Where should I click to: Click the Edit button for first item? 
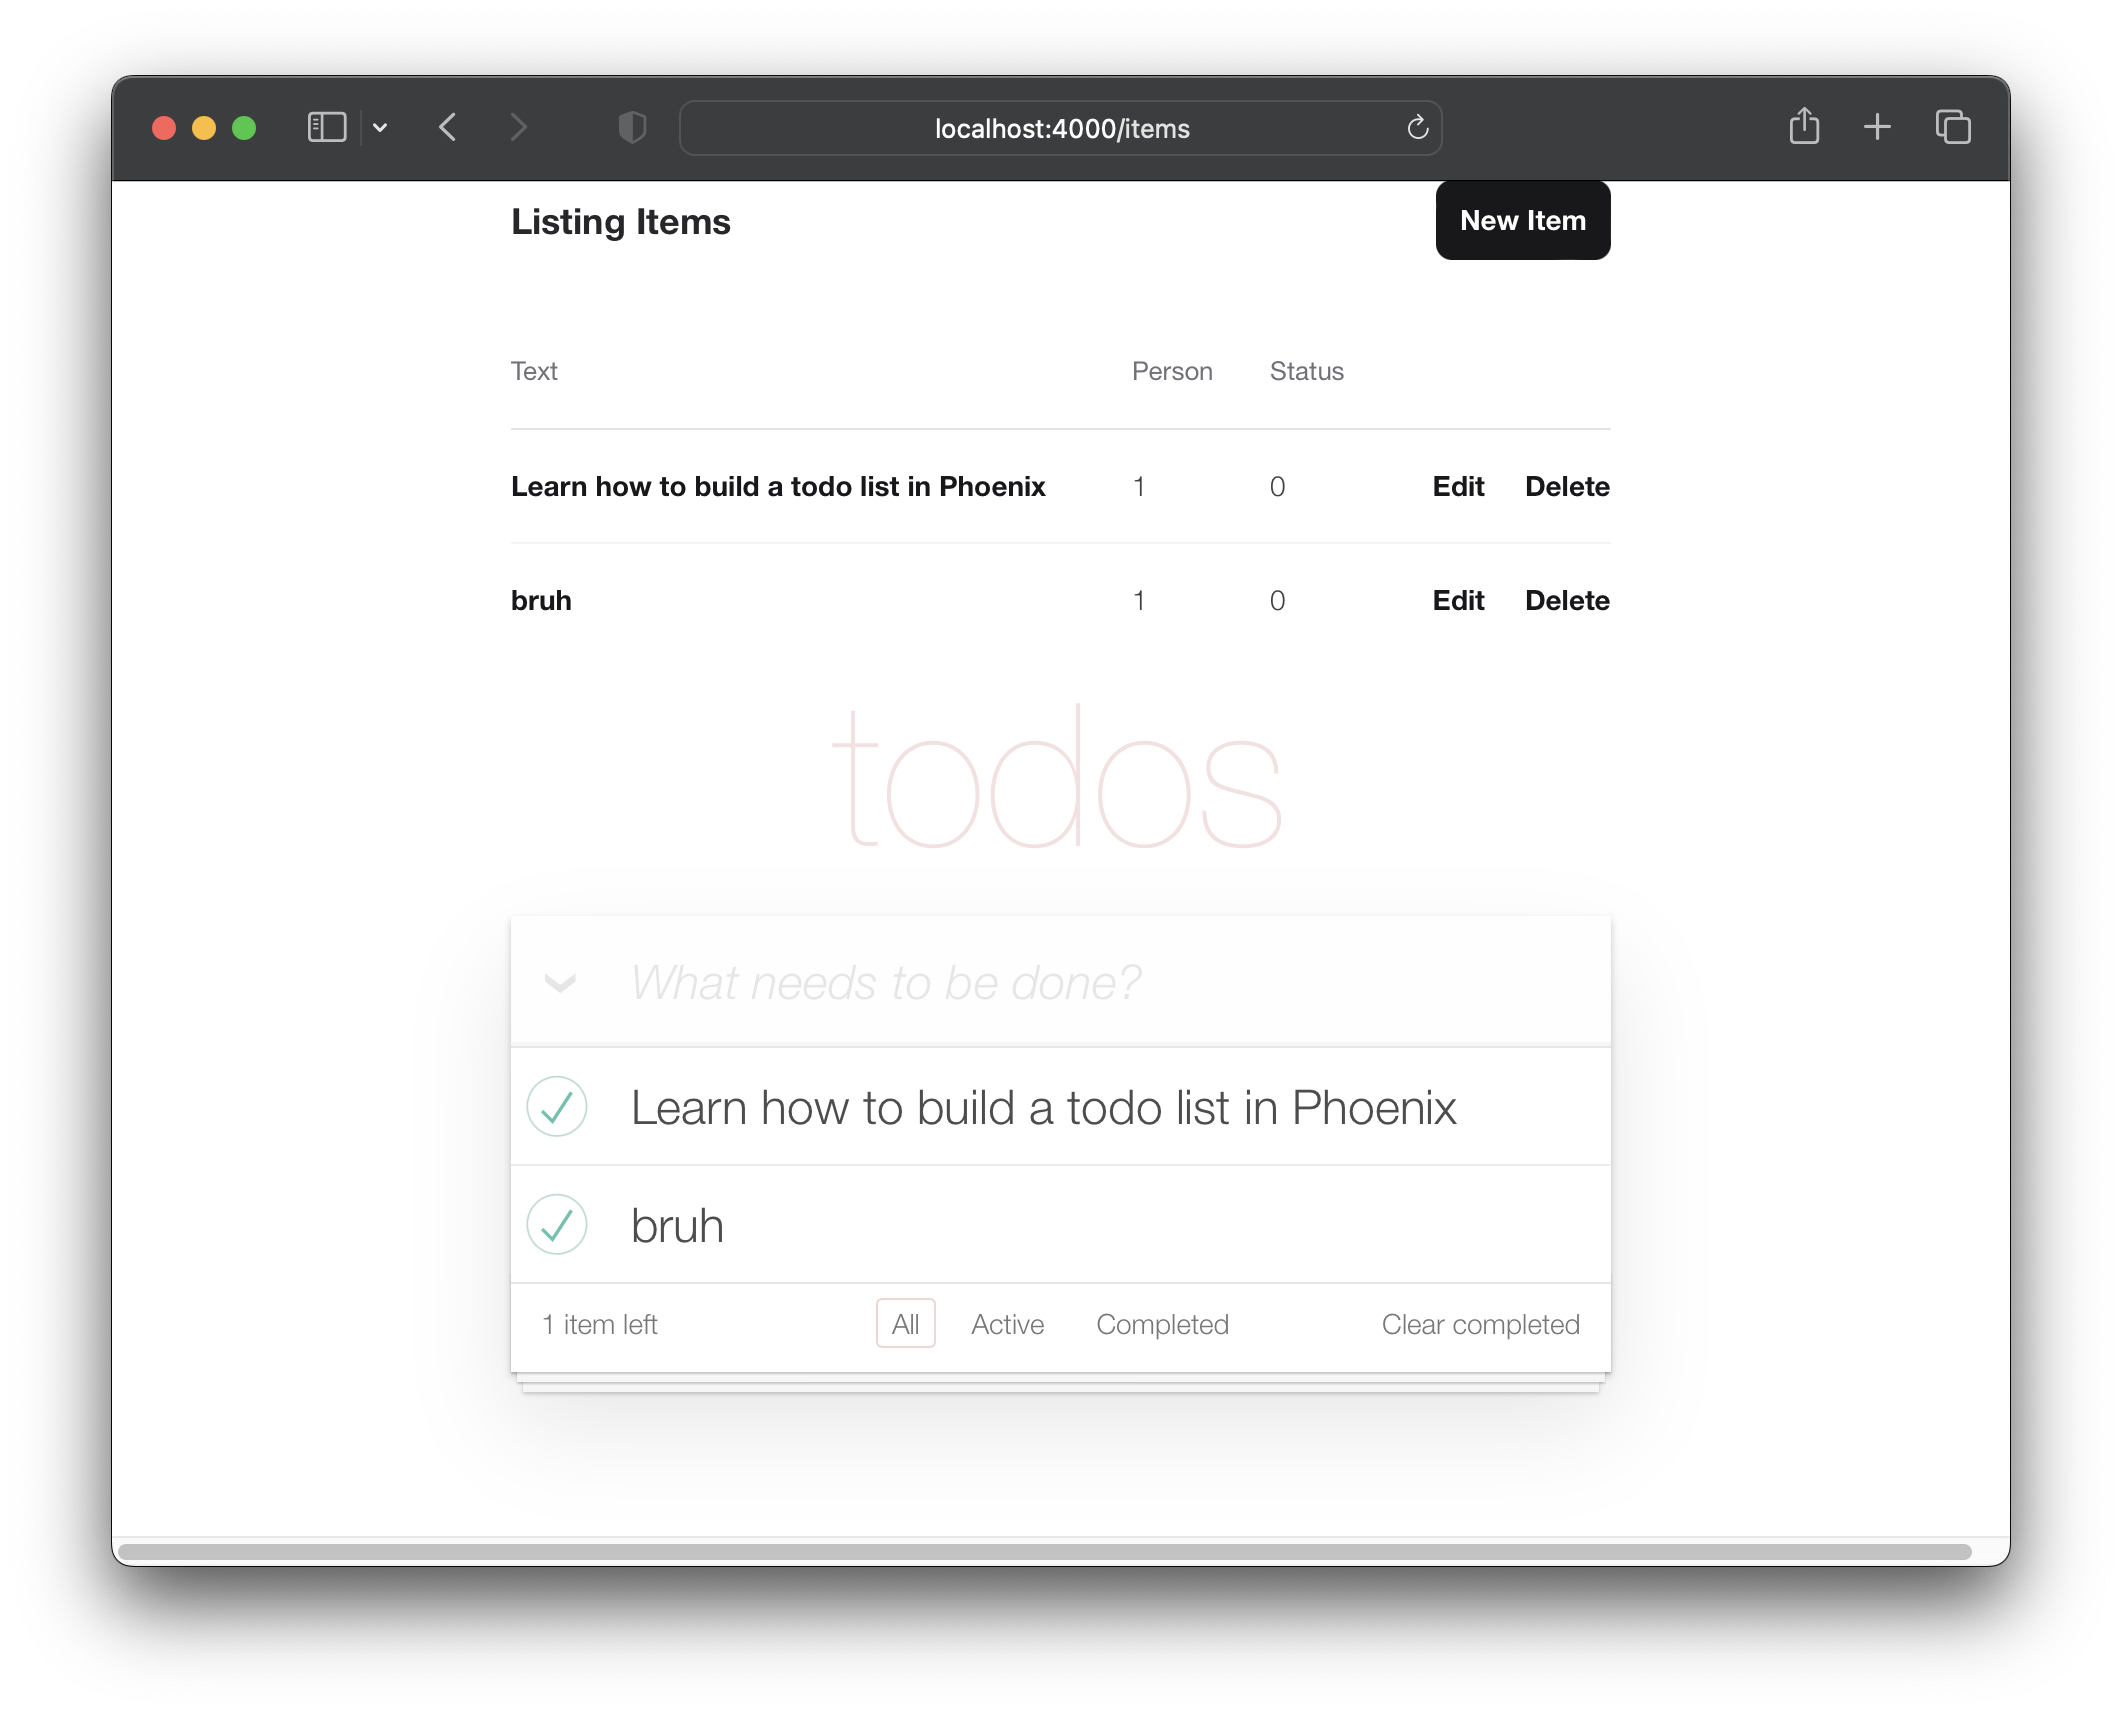pyautogui.click(x=1457, y=484)
